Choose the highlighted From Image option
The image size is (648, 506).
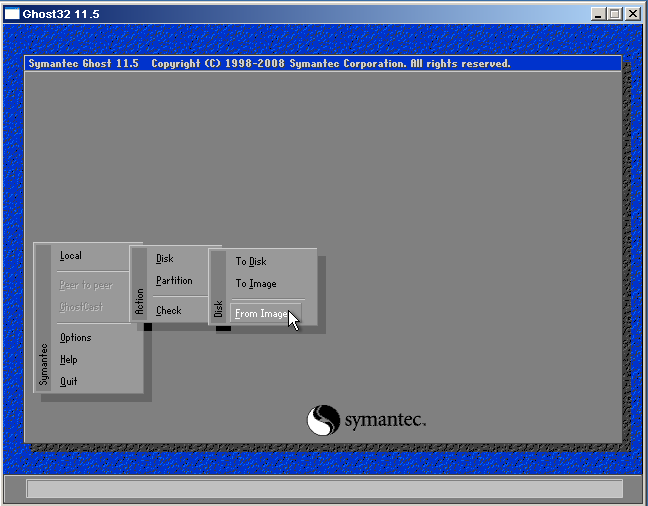[x=266, y=314]
